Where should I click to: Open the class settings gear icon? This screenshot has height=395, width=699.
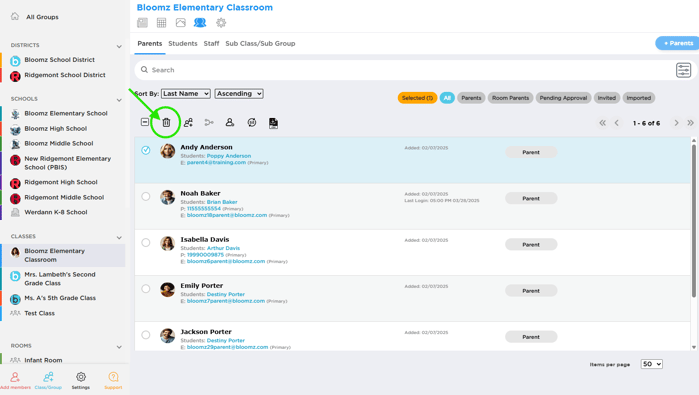(x=221, y=22)
